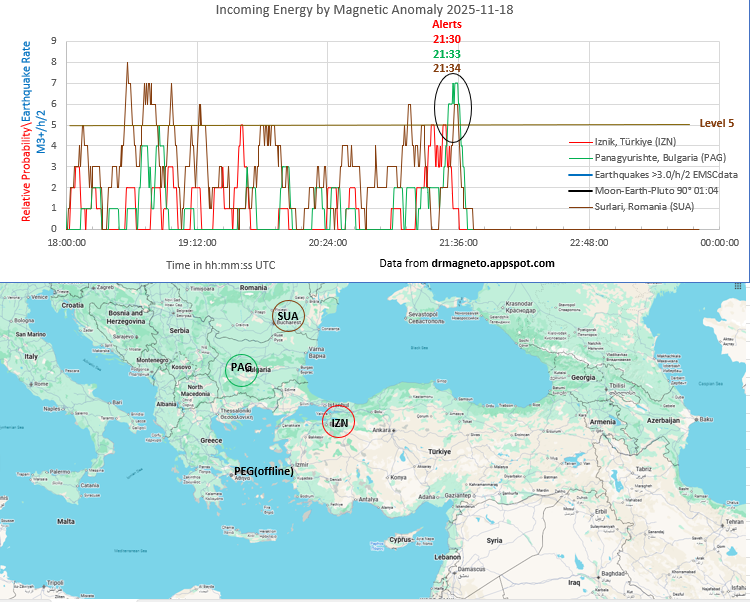Image resolution: width=750 pixels, height=602 pixels.
Task: Click the green 21:33 alert time
Action: point(447,54)
